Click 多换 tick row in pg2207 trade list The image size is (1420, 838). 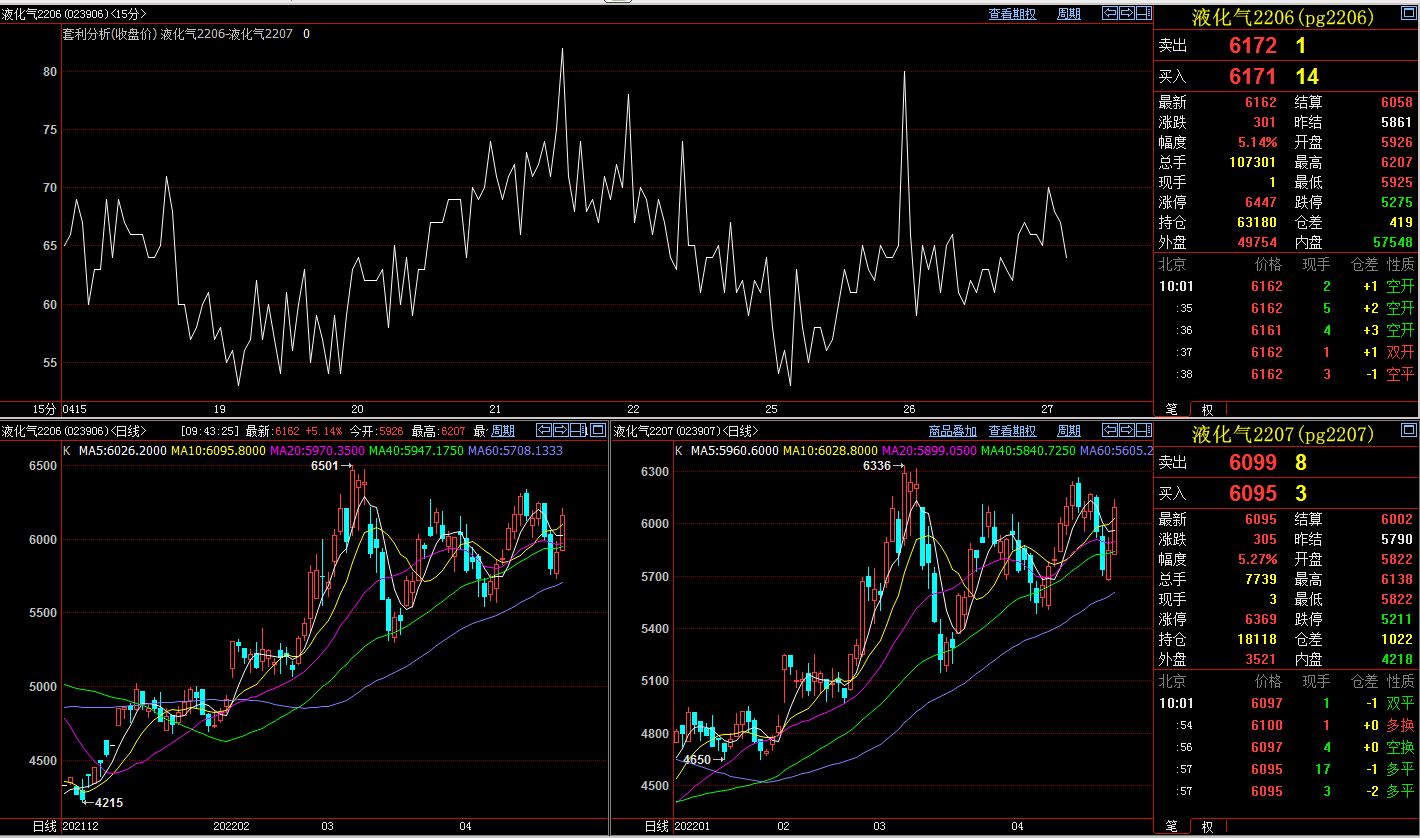pyautogui.click(x=1286, y=725)
